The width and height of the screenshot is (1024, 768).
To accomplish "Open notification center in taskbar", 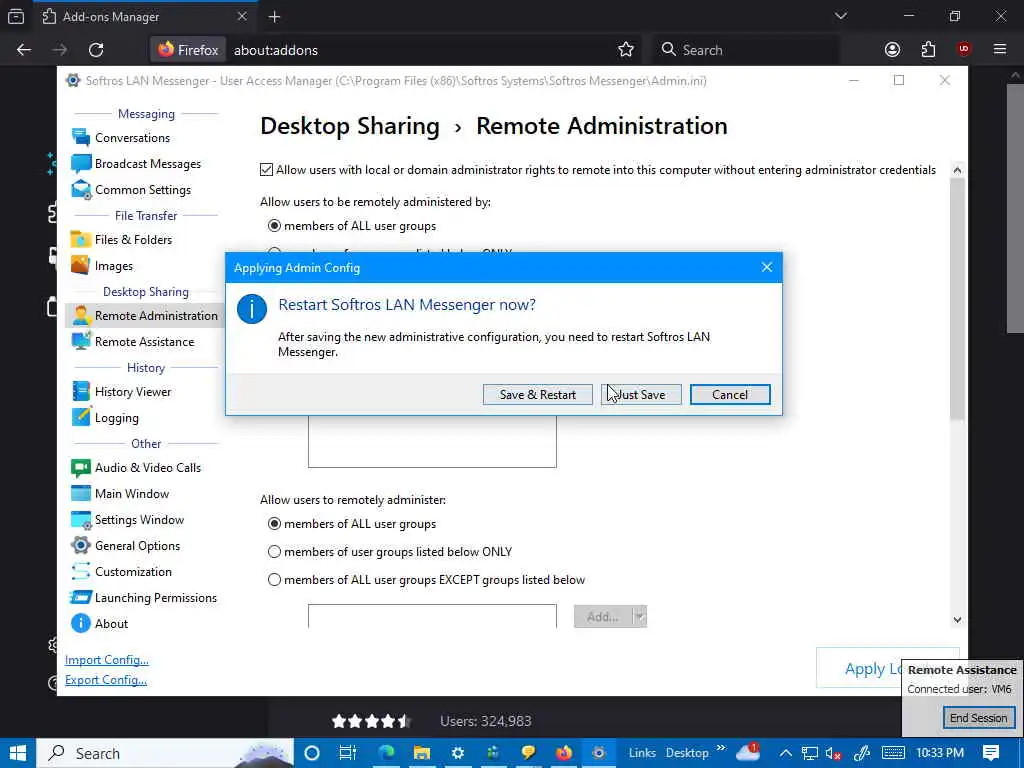I will pyautogui.click(x=991, y=753).
